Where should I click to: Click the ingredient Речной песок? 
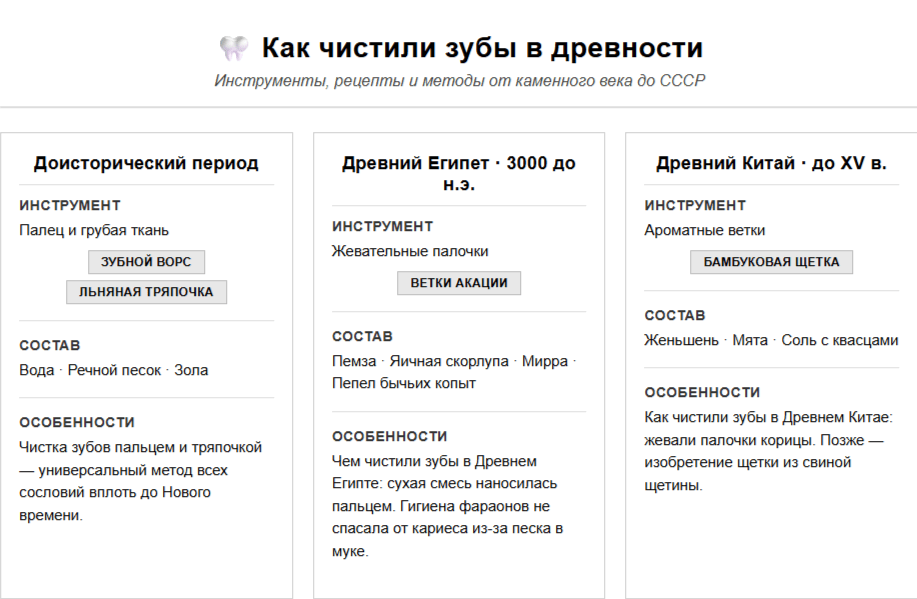[x=114, y=370]
